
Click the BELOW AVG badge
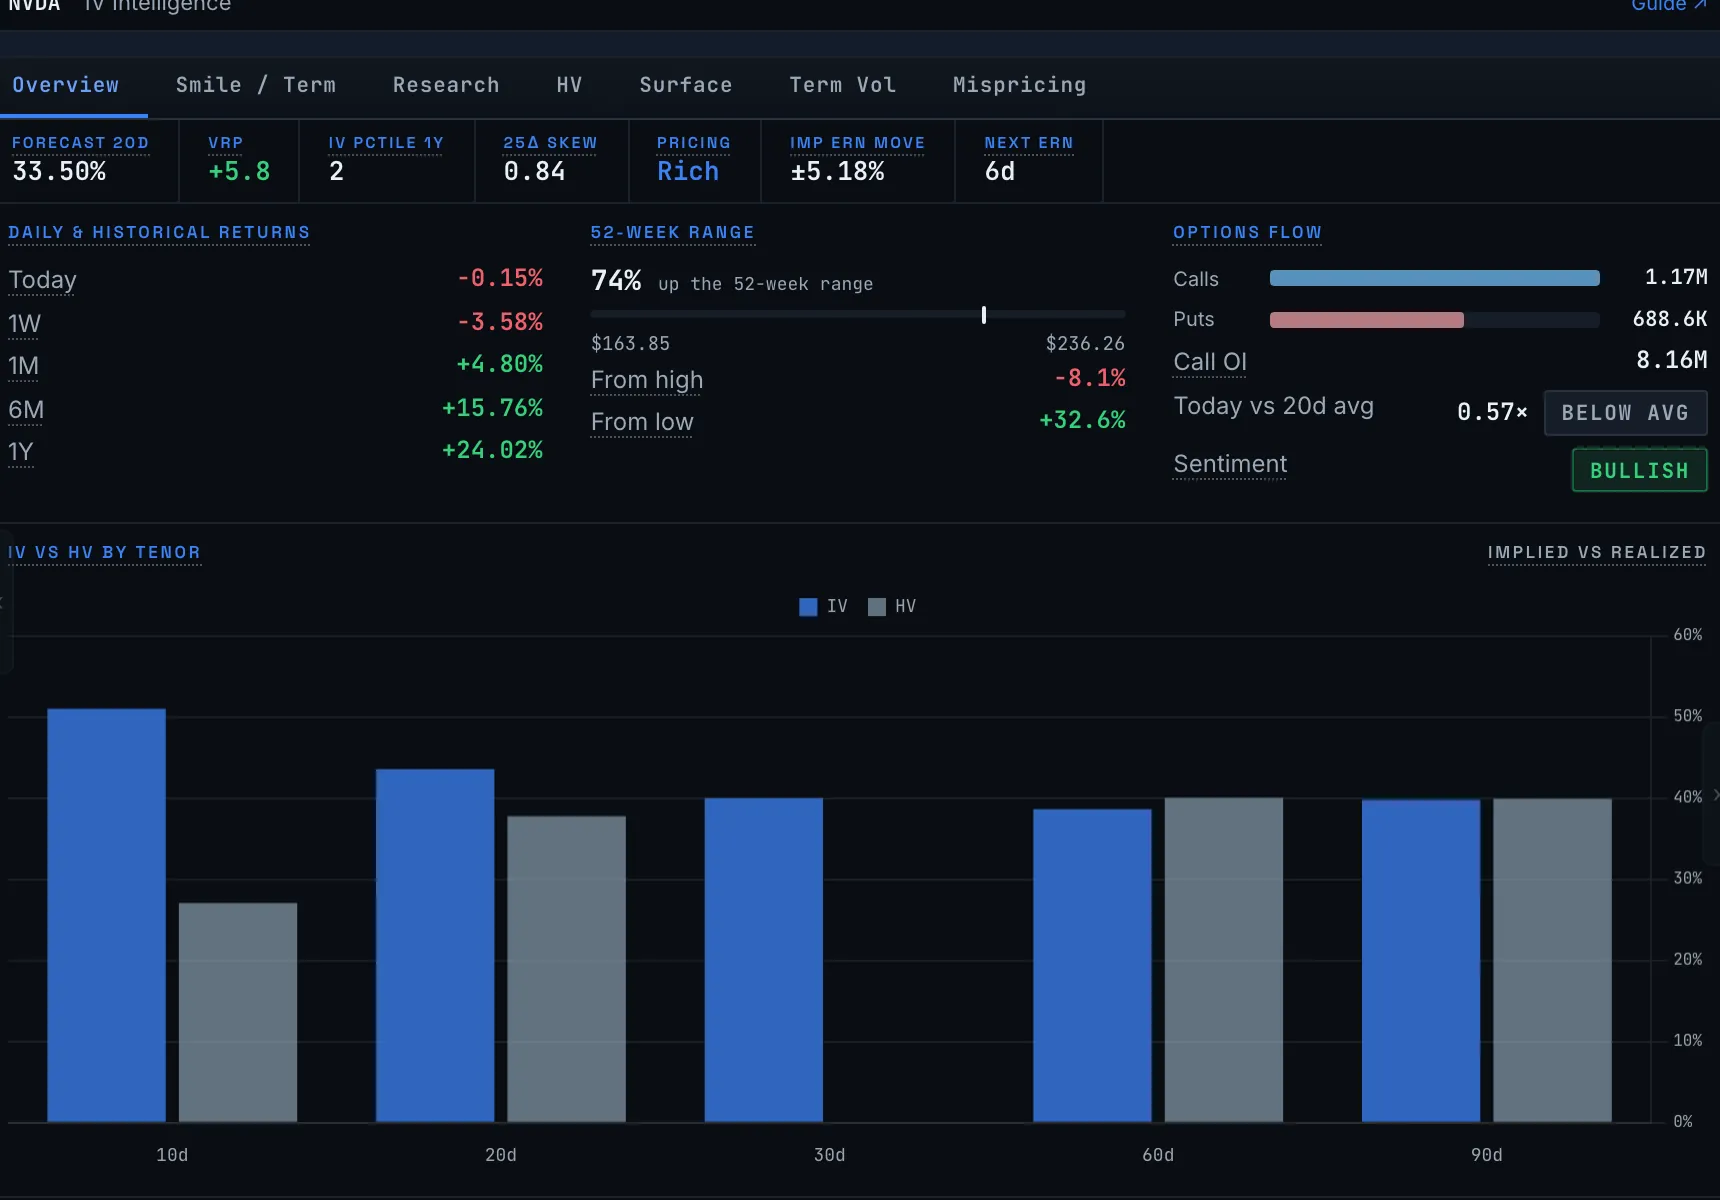point(1625,413)
